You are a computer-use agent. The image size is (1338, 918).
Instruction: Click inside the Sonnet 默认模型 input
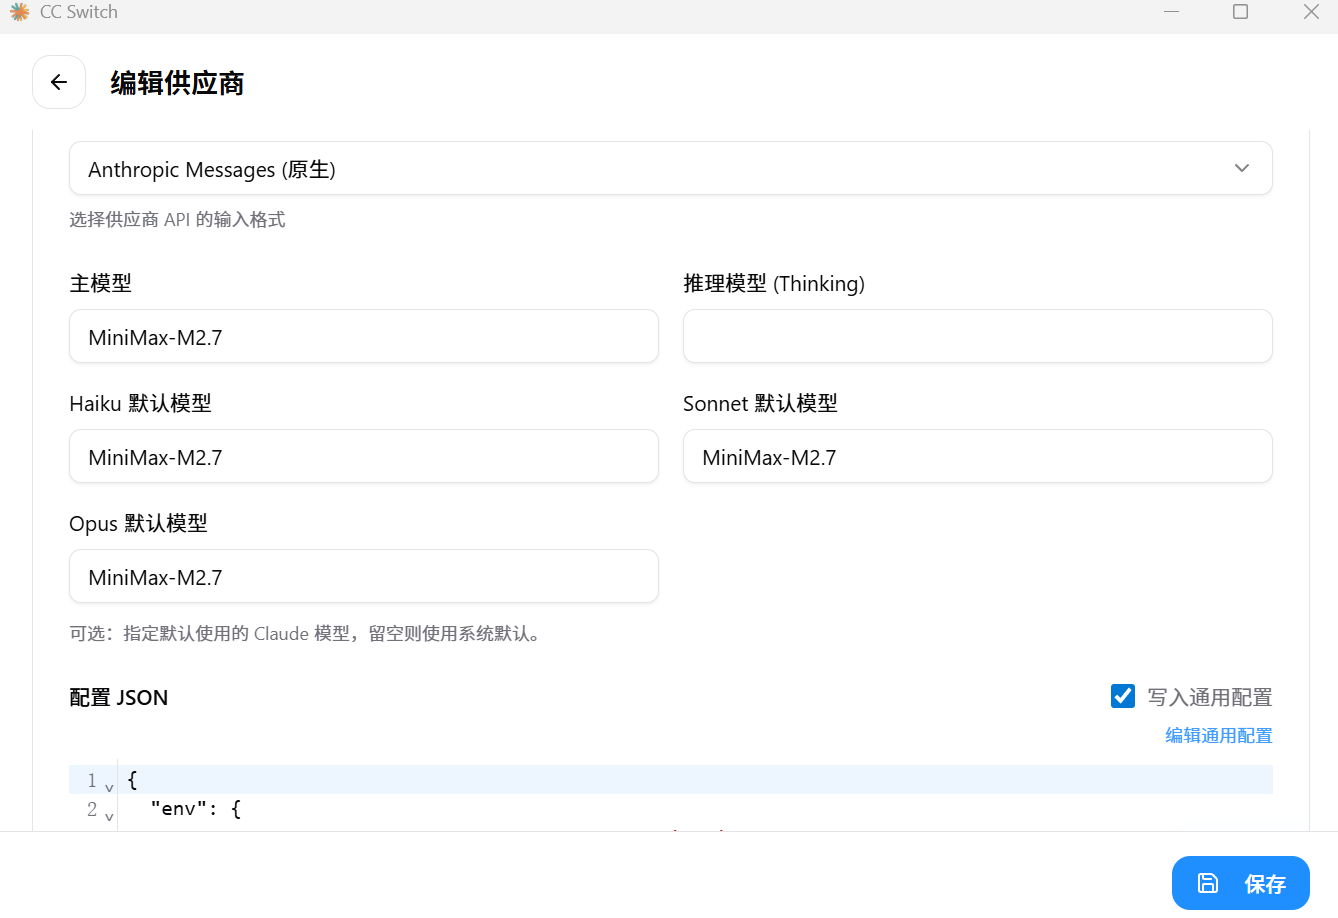[977, 456]
